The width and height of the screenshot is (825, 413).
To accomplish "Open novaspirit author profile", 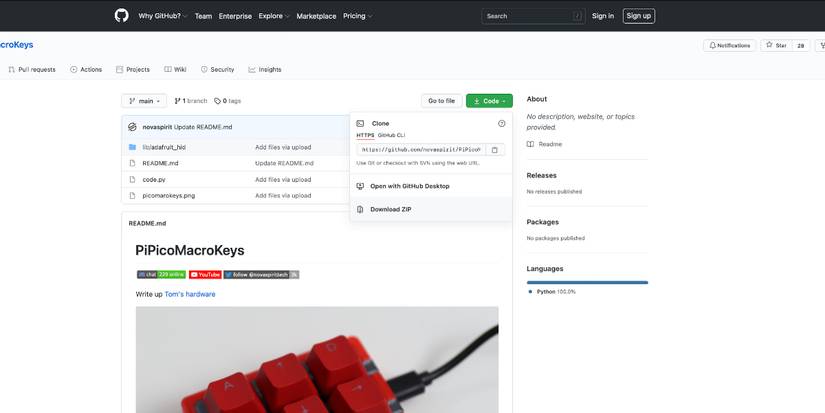I will (157, 127).
